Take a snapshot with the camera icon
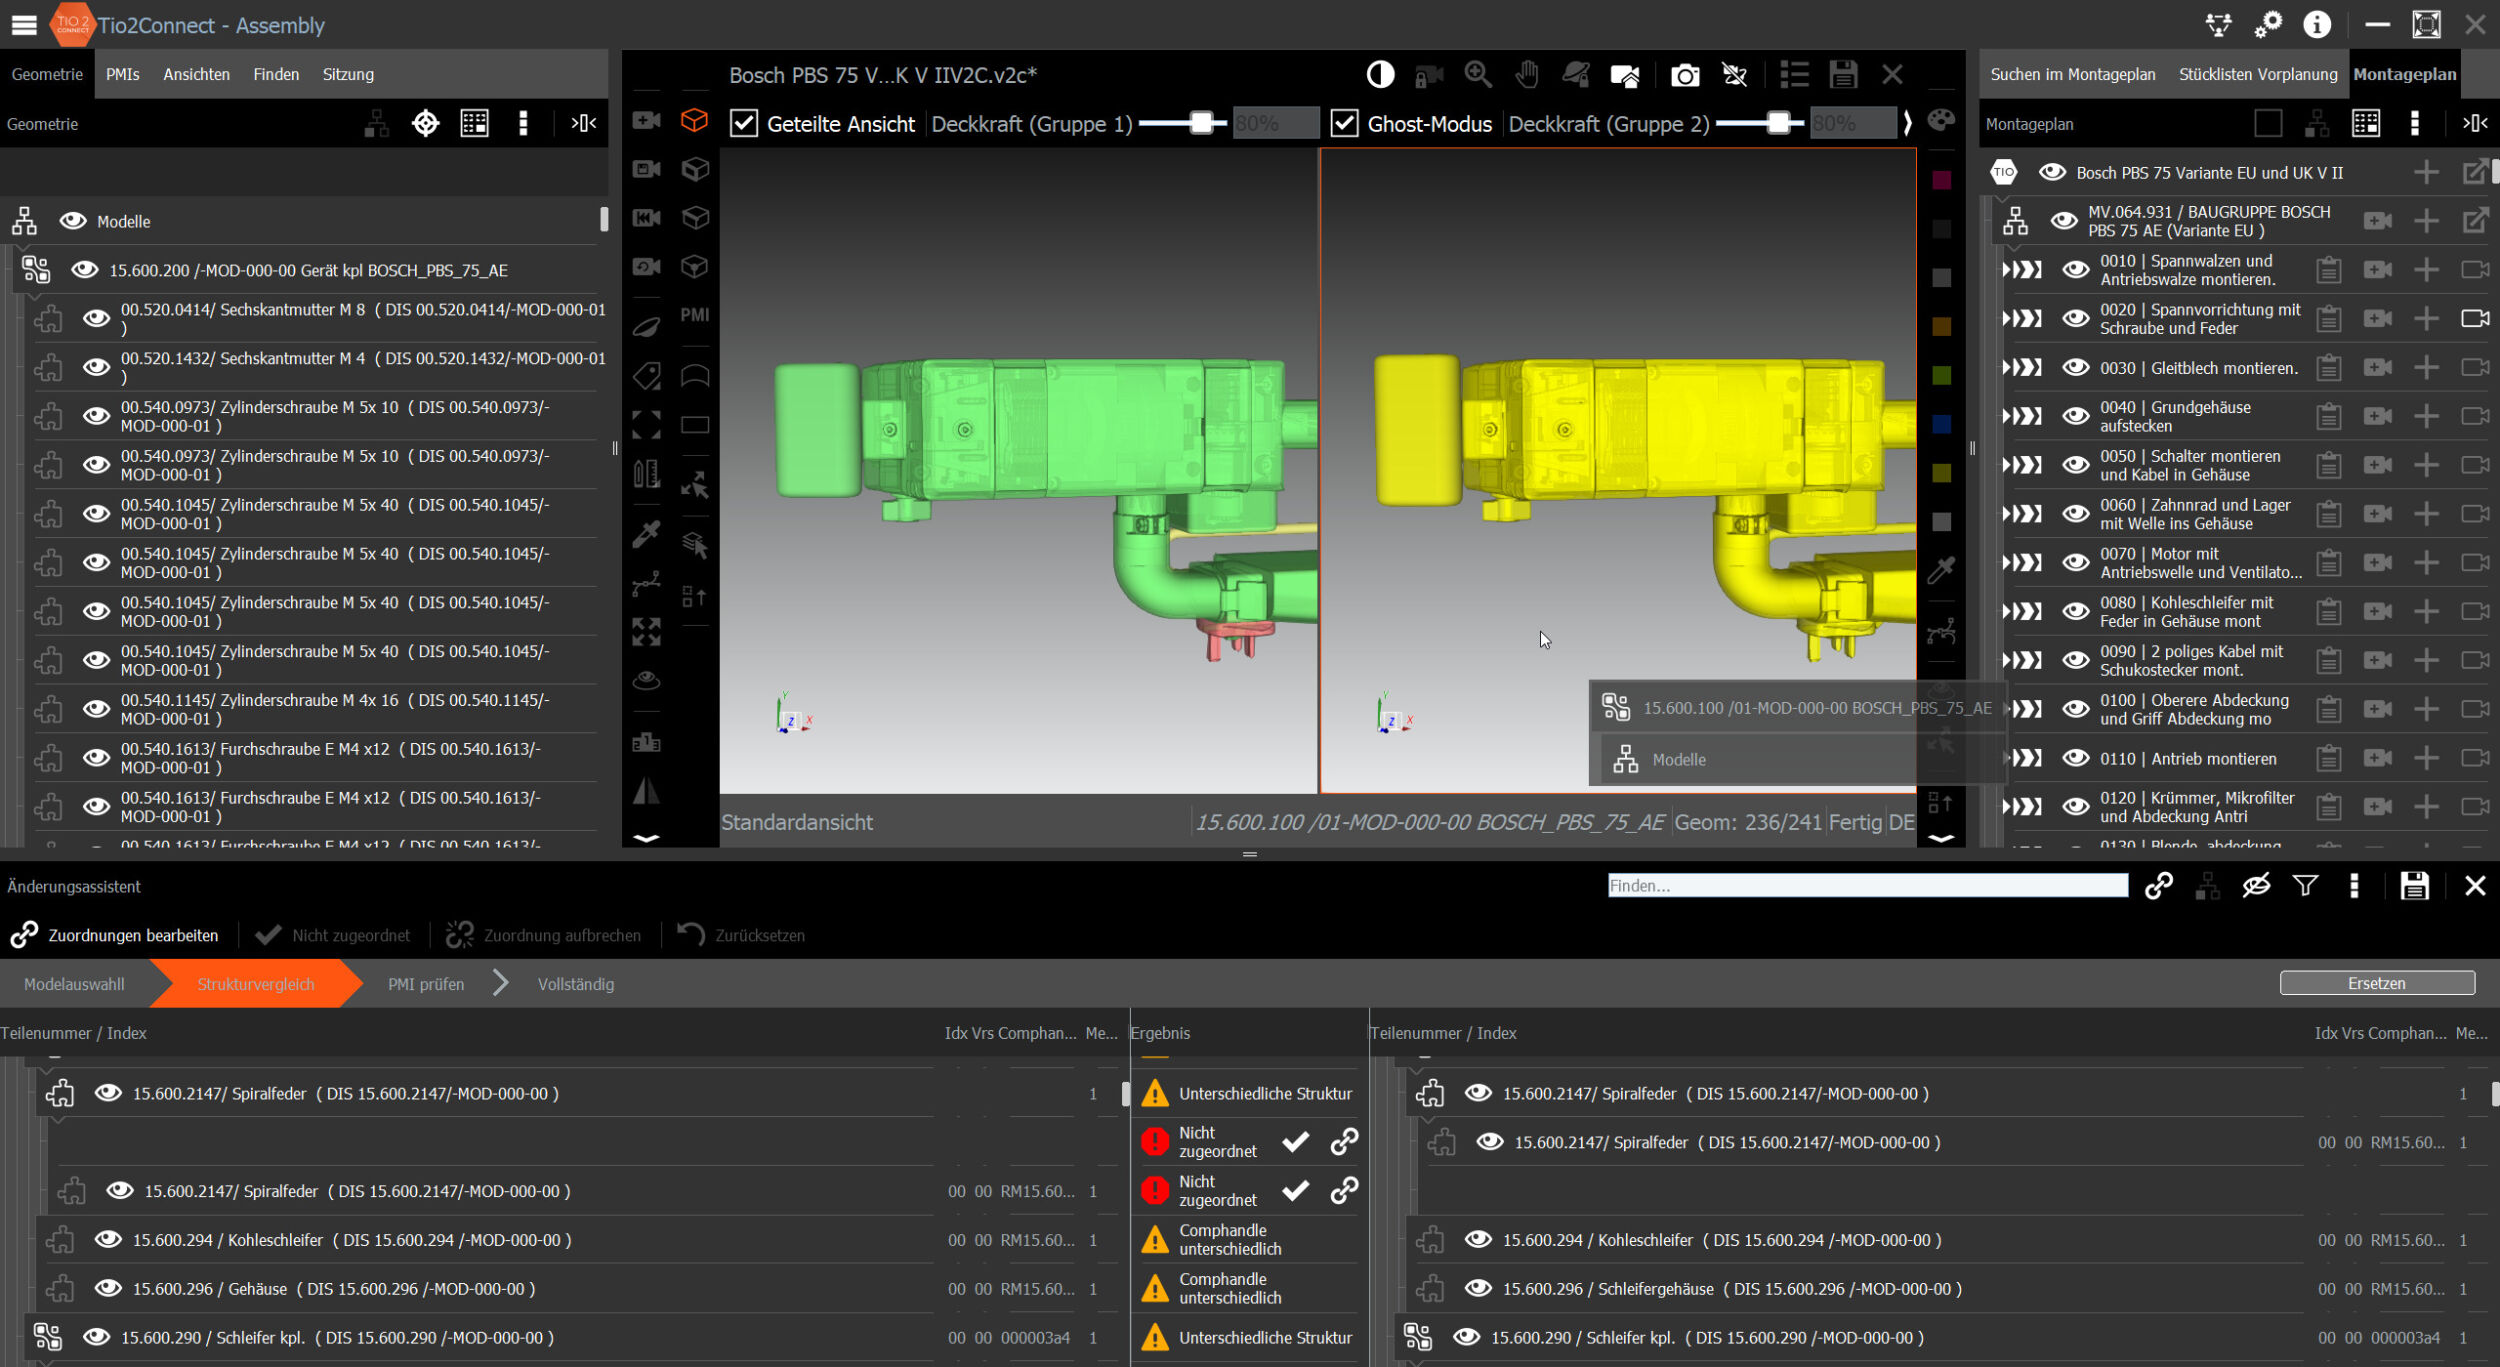Viewport: 2500px width, 1367px height. click(x=1683, y=75)
